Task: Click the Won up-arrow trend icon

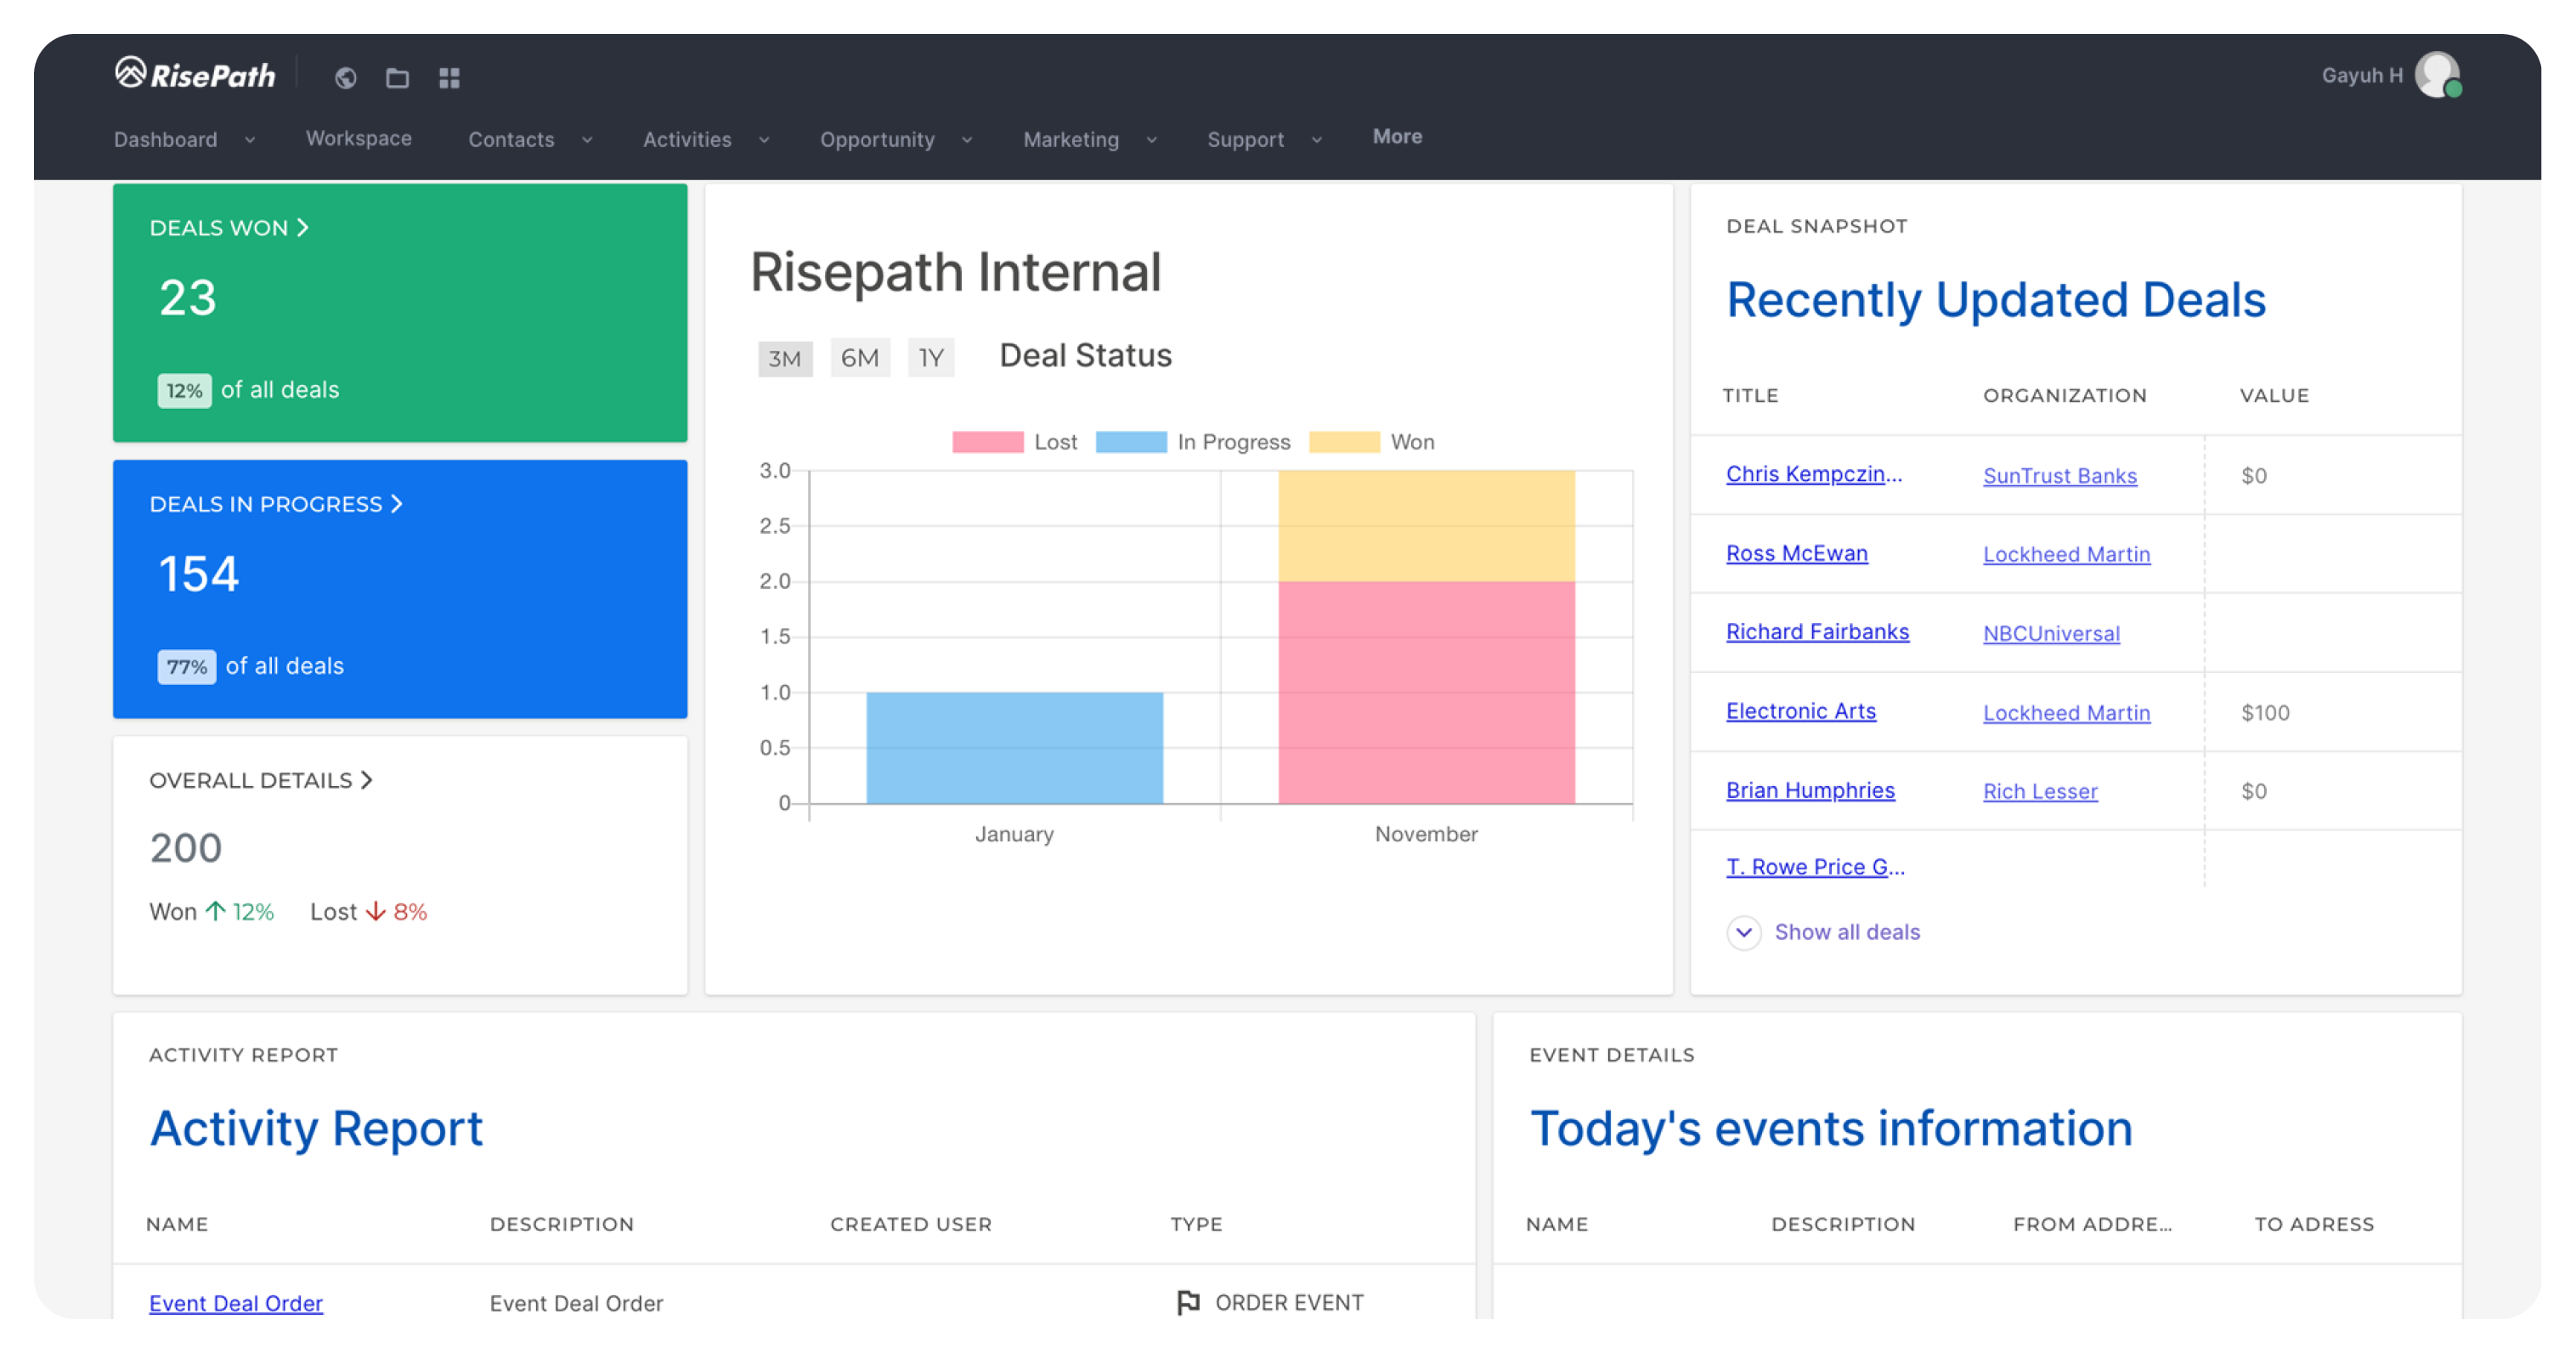Action: (215, 911)
